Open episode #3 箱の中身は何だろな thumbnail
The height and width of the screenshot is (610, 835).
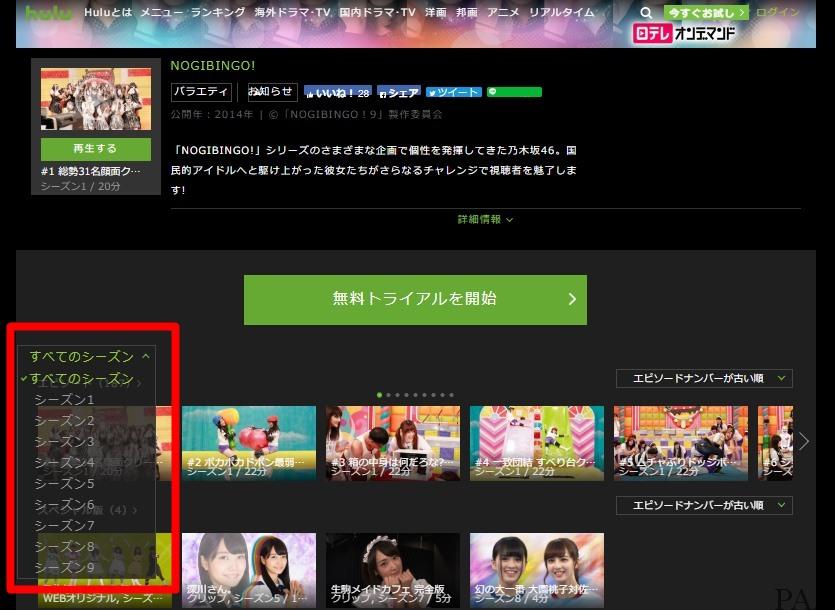tap(393, 443)
